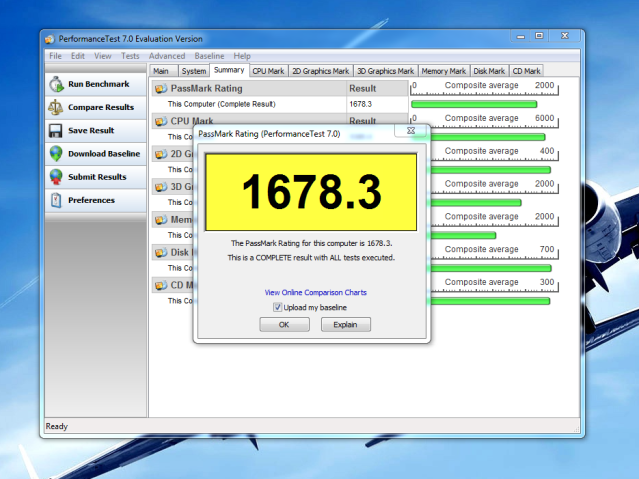Switch to the Memory Mark tab
This screenshot has width=639, height=479.
point(444,71)
